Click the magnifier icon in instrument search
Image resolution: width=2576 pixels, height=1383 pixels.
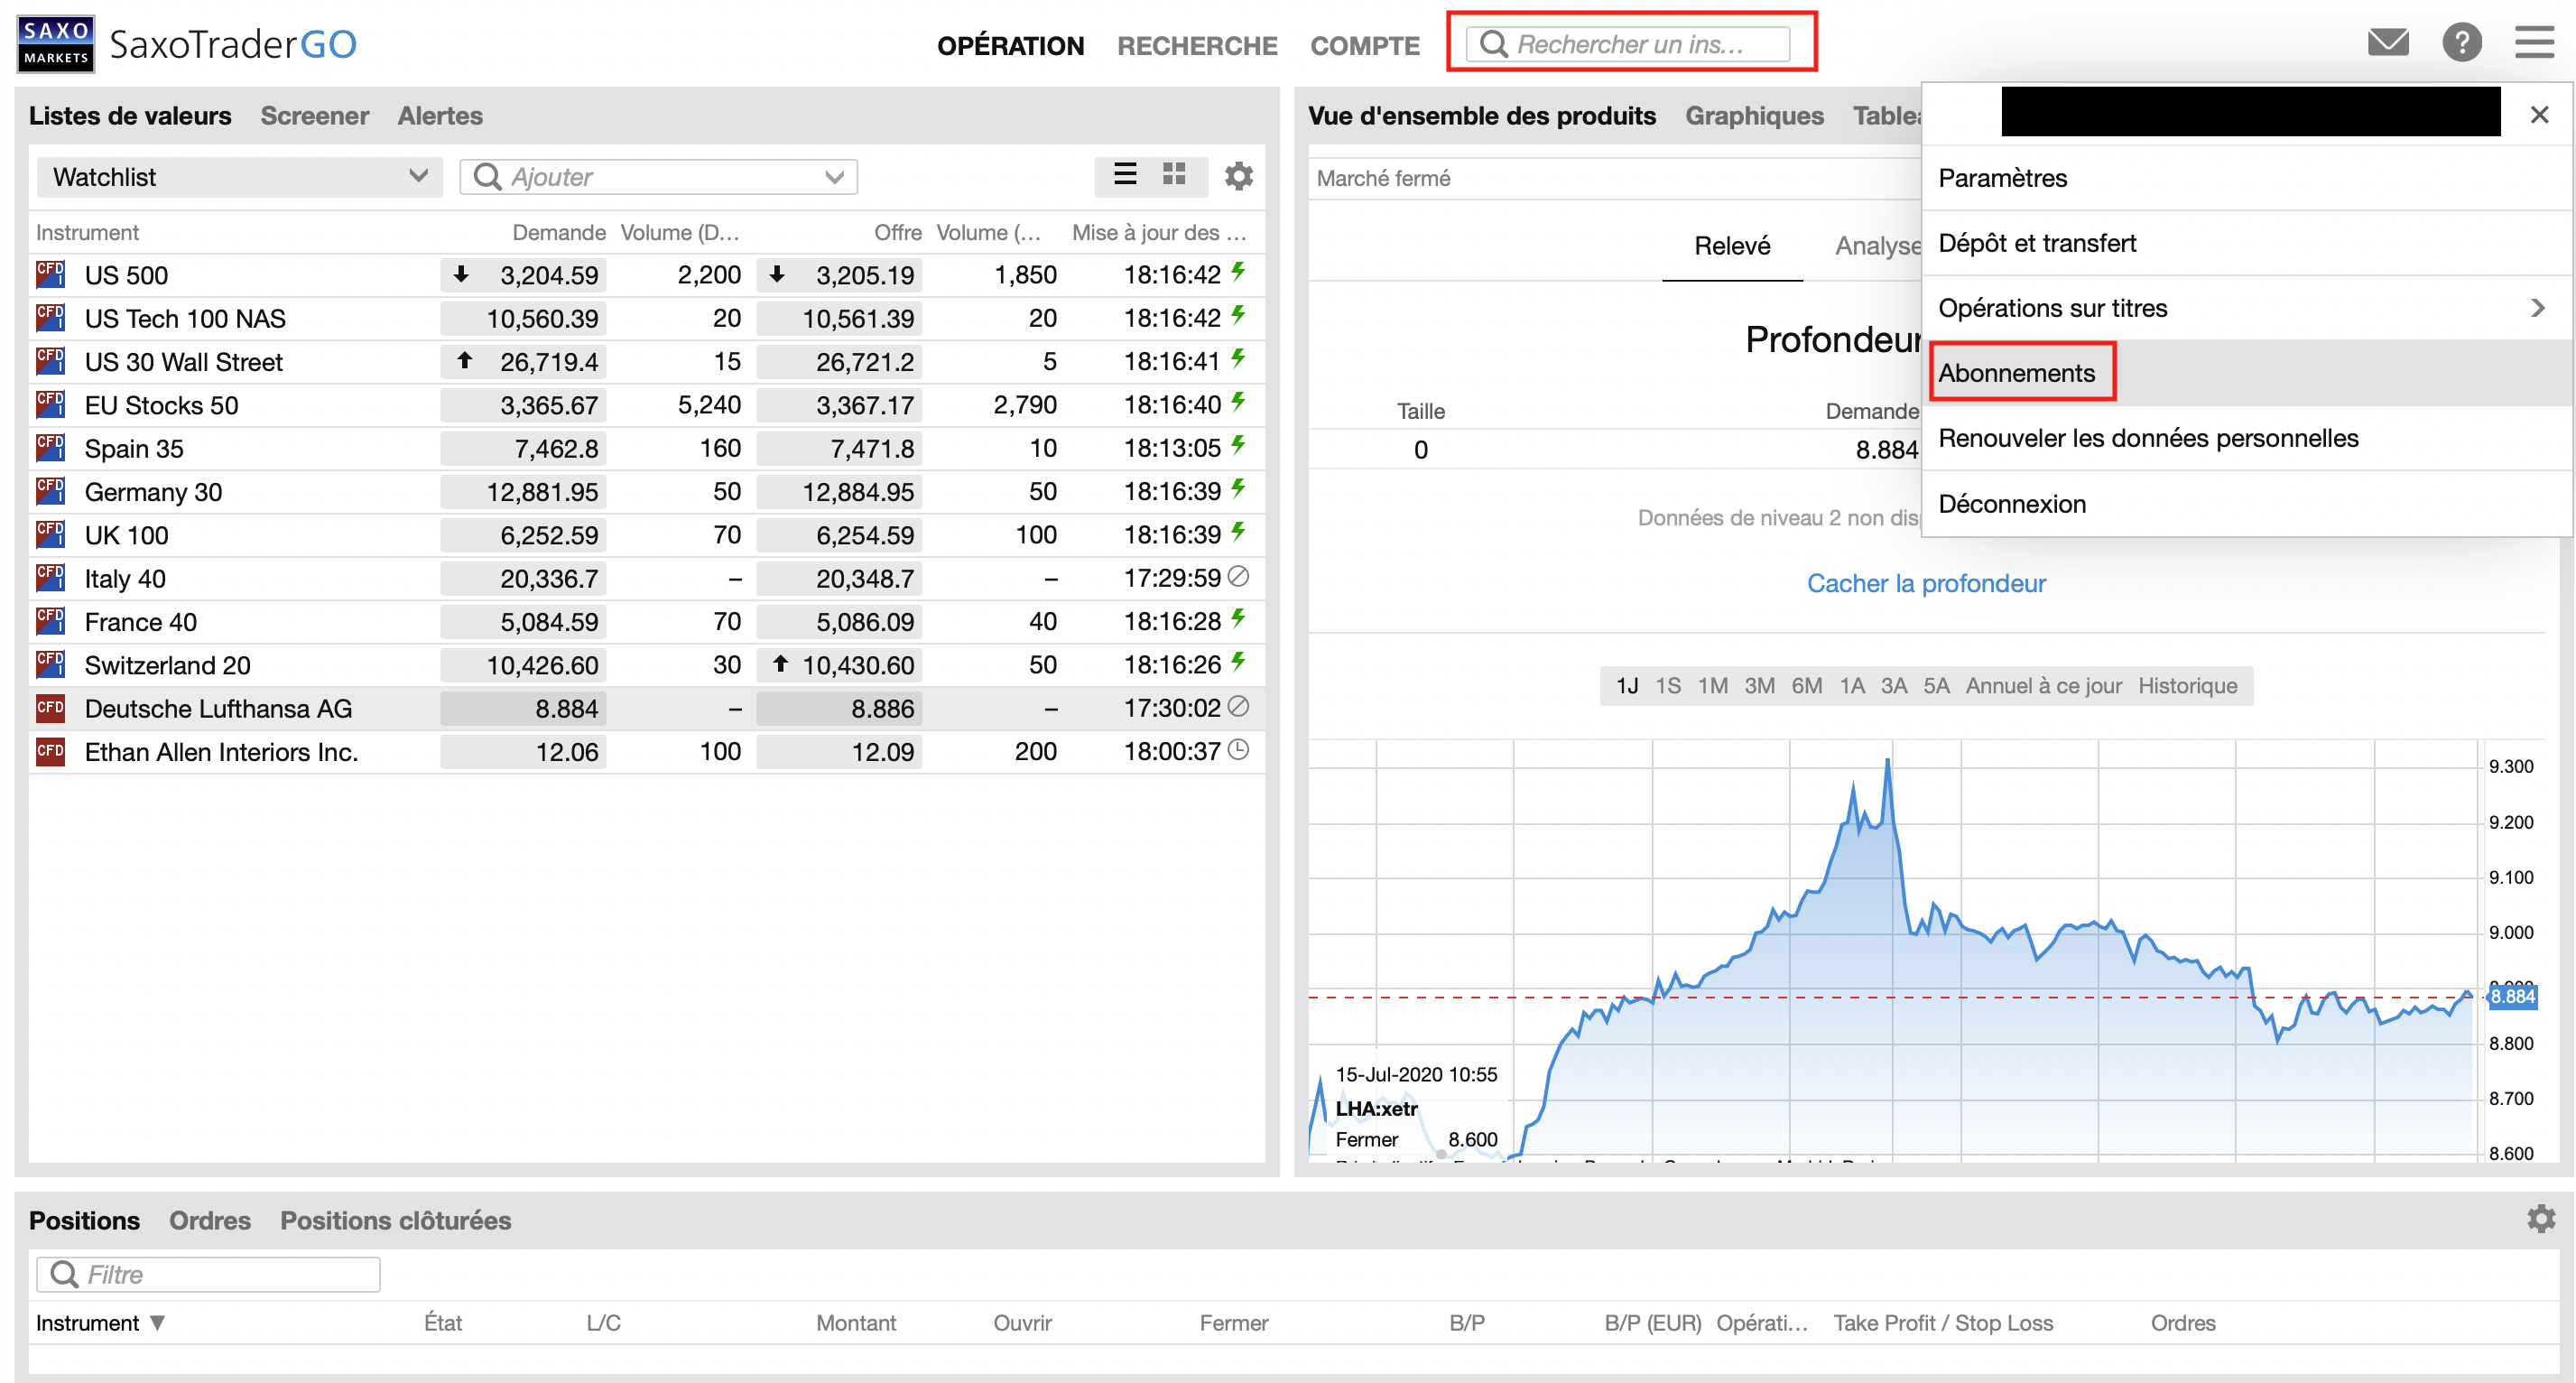pos(1494,44)
